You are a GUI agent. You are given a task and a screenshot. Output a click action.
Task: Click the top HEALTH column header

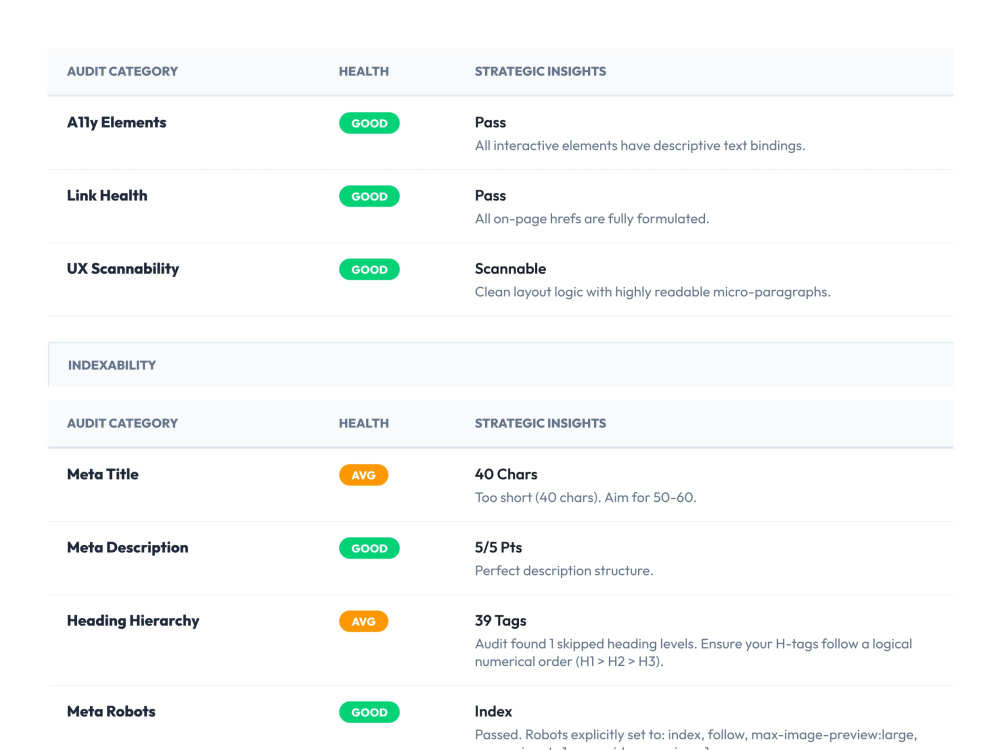[364, 71]
